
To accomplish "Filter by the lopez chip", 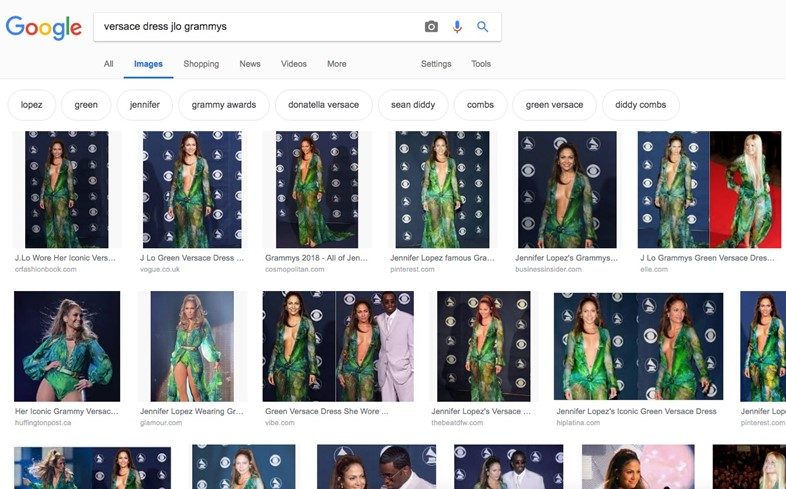I will pos(32,105).
